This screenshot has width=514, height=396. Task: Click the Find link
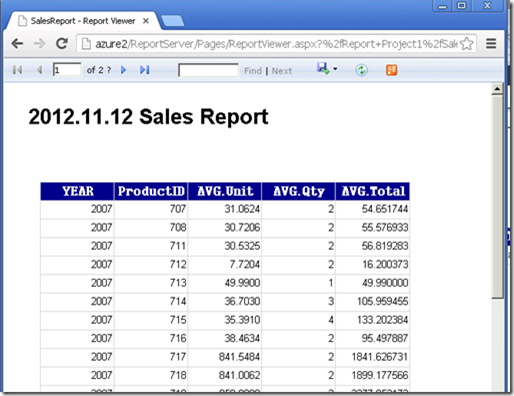(x=253, y=71)
